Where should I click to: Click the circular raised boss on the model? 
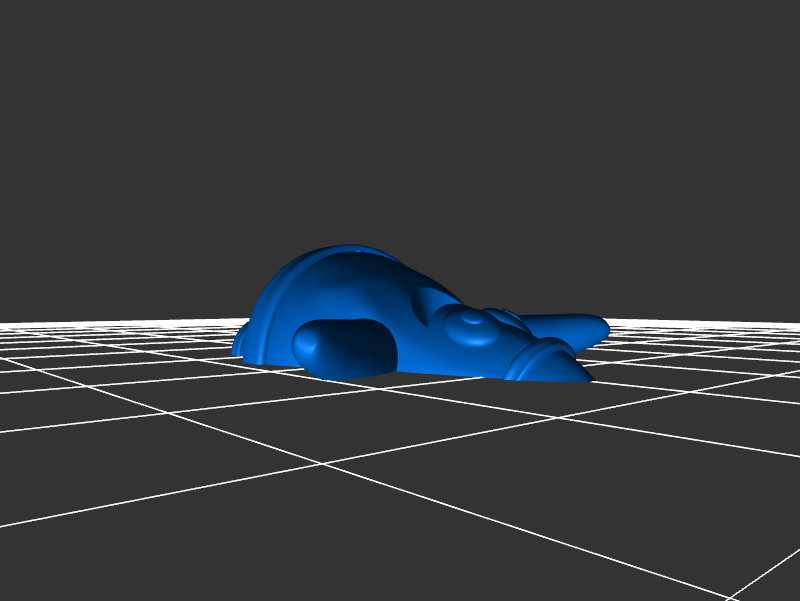tap(468, 327)
